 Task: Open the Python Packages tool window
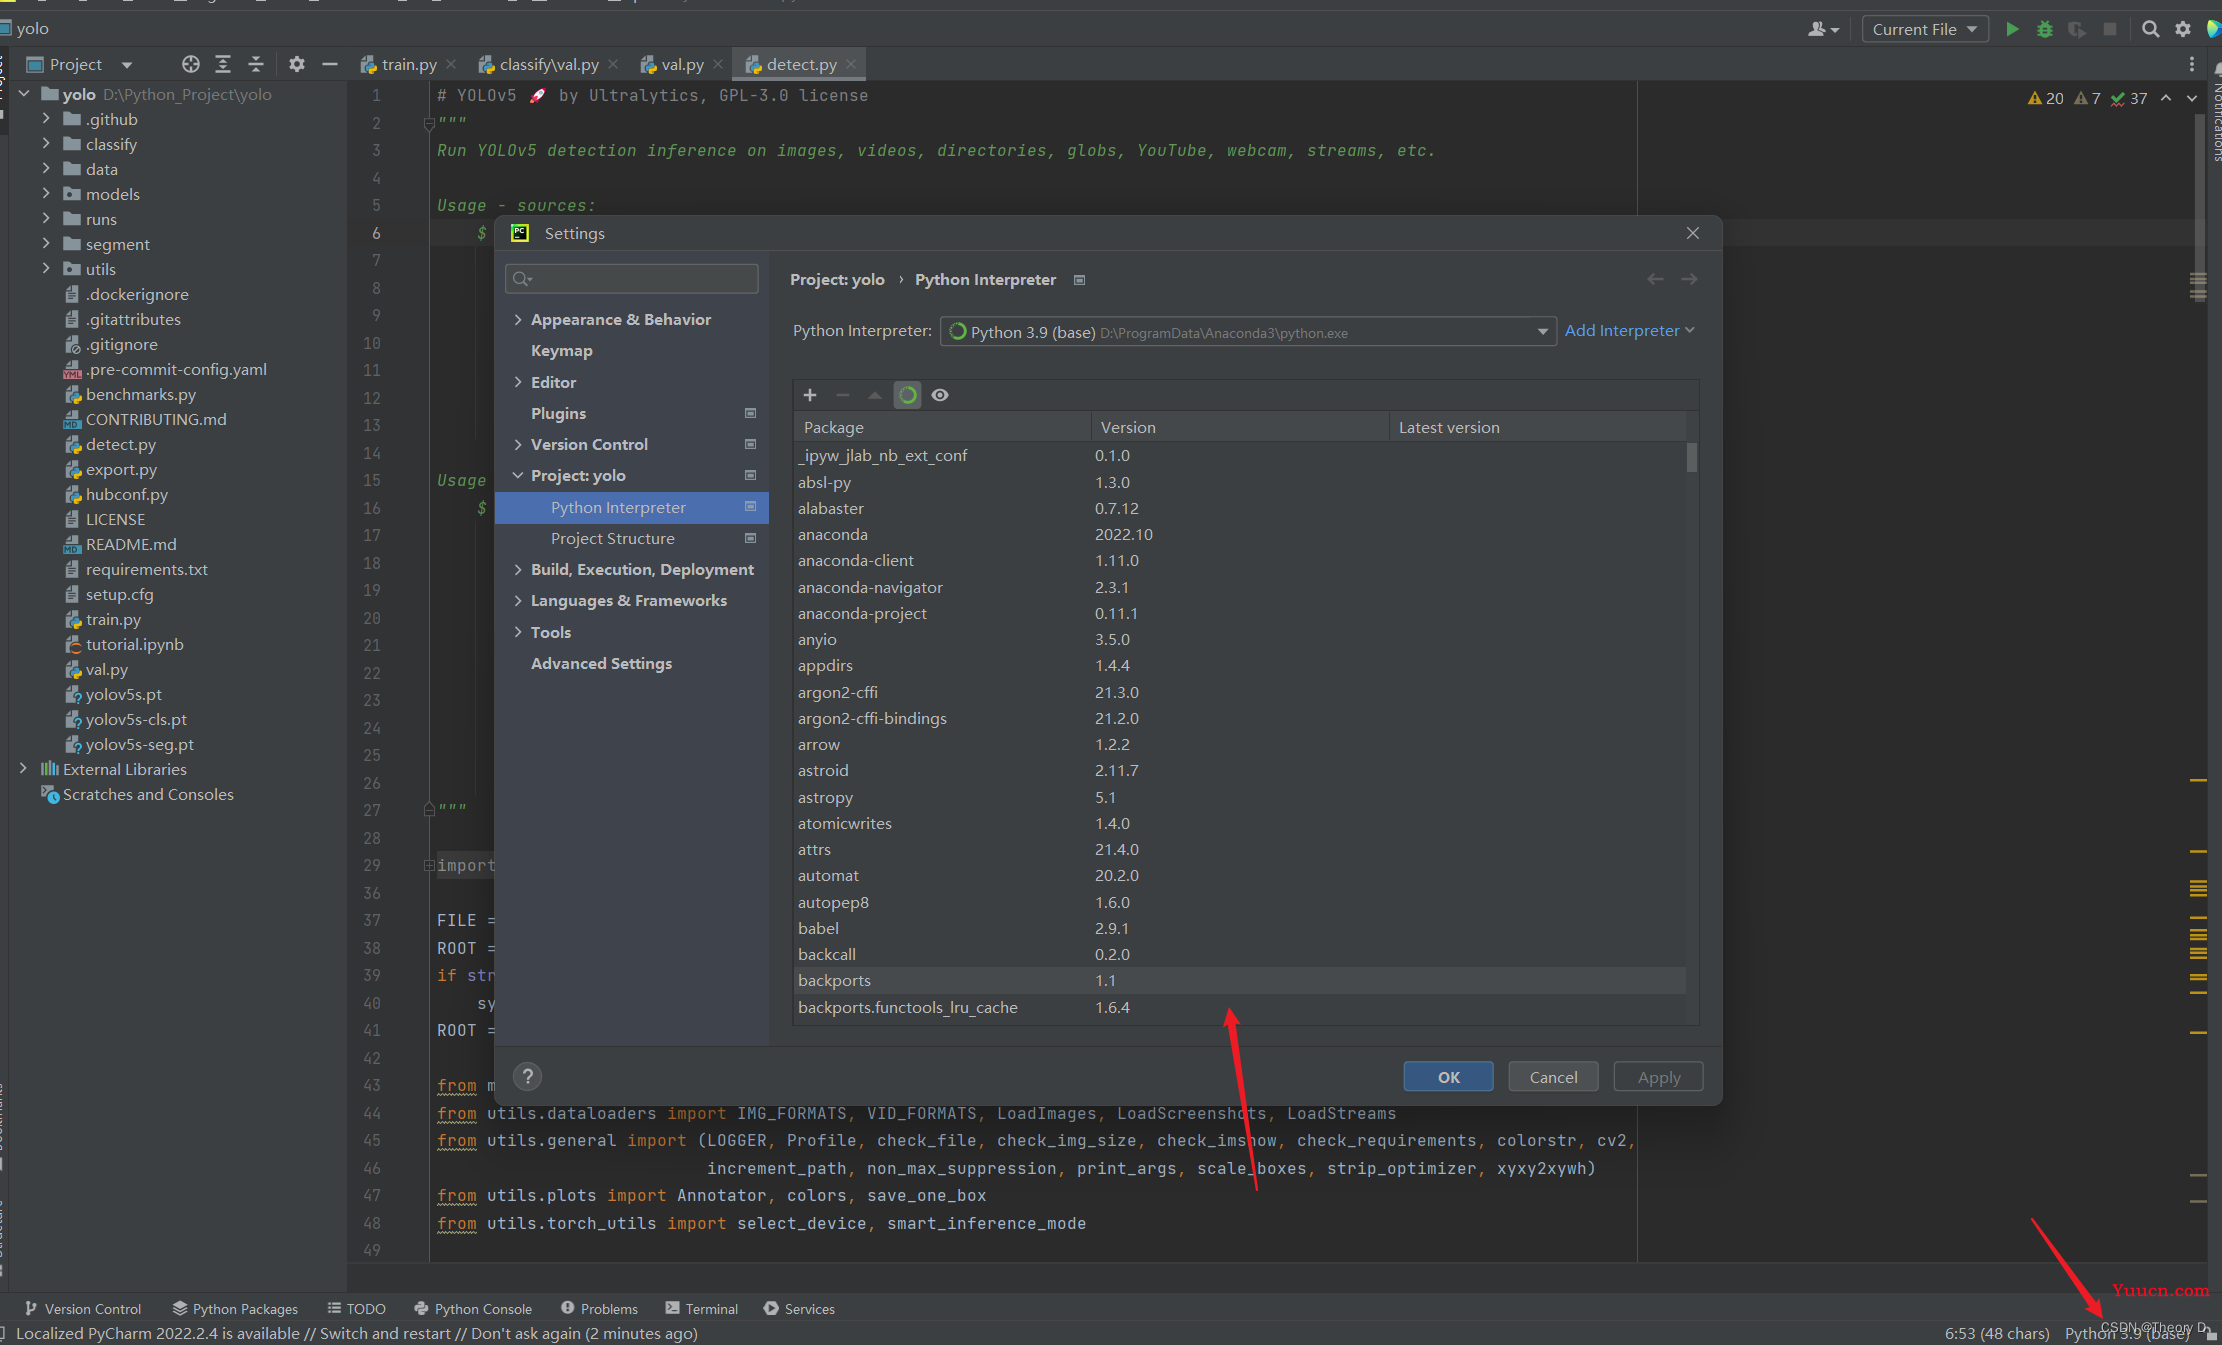[x=235, y=1308]
